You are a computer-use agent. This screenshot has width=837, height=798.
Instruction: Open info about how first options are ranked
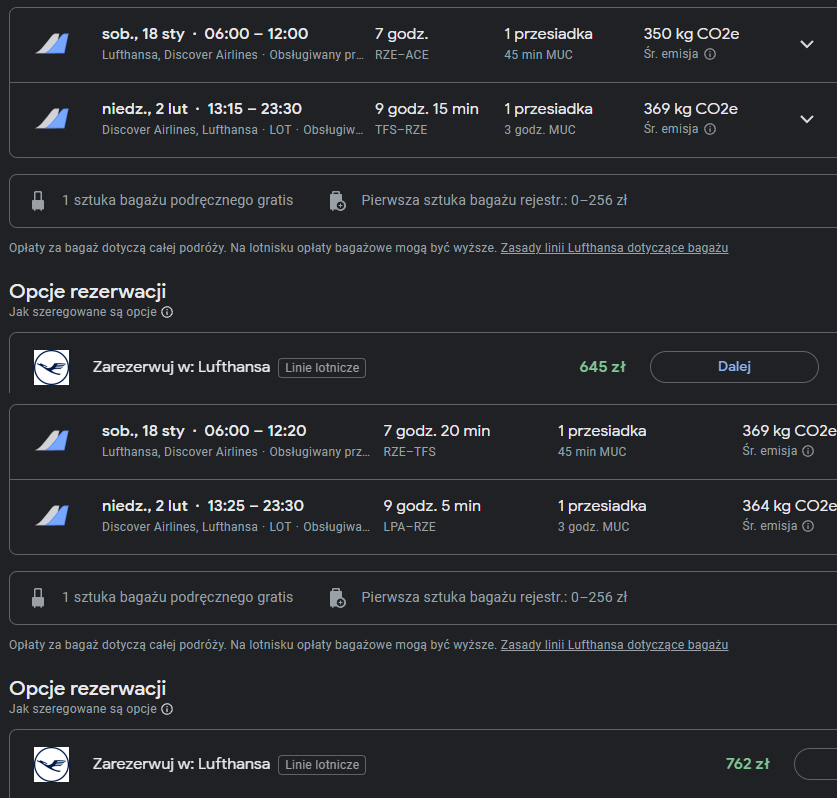167,312
